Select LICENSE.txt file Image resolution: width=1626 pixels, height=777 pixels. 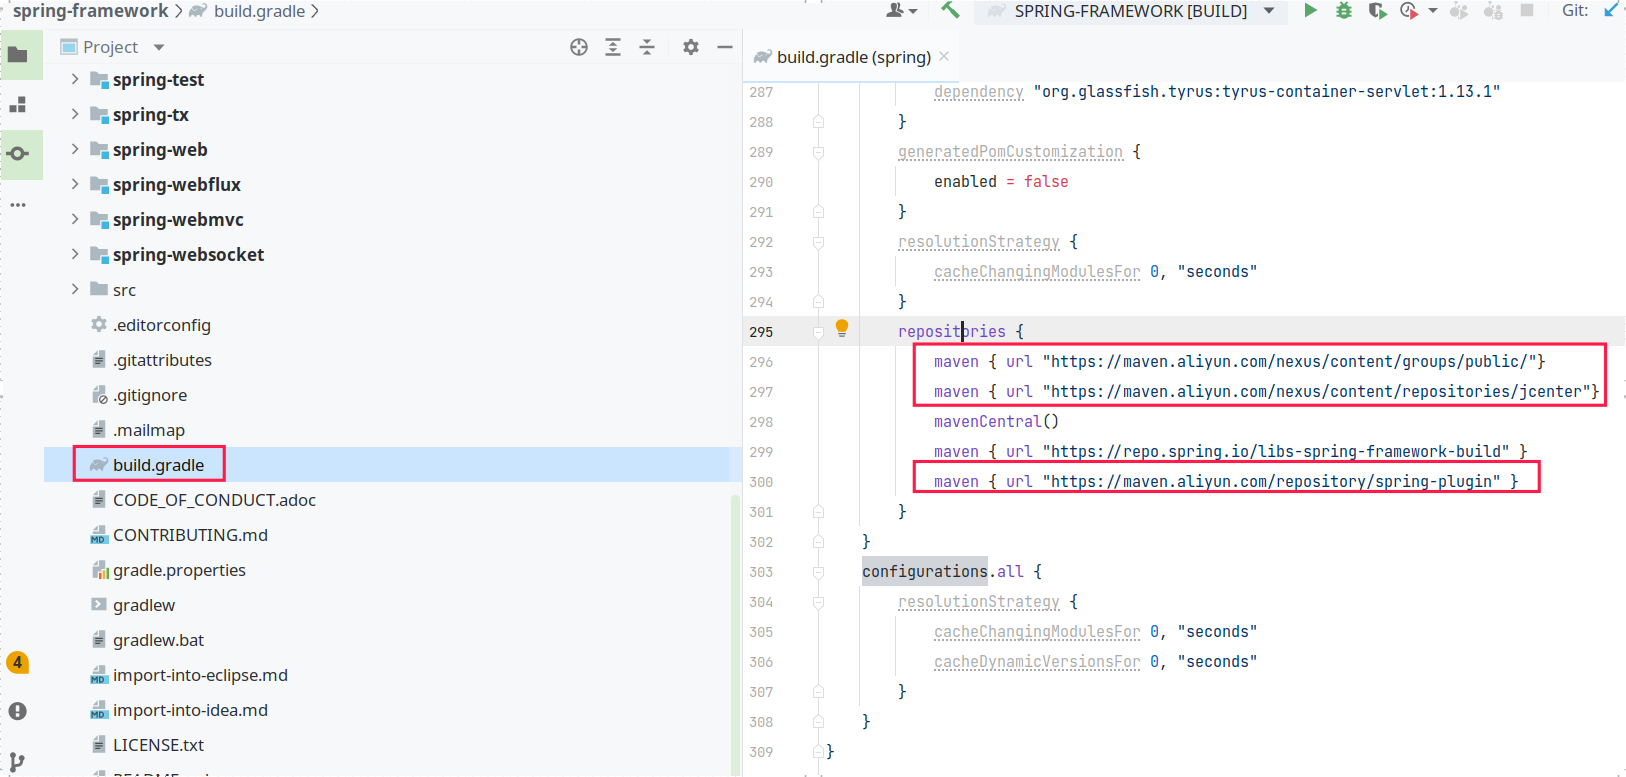[158, 745]
